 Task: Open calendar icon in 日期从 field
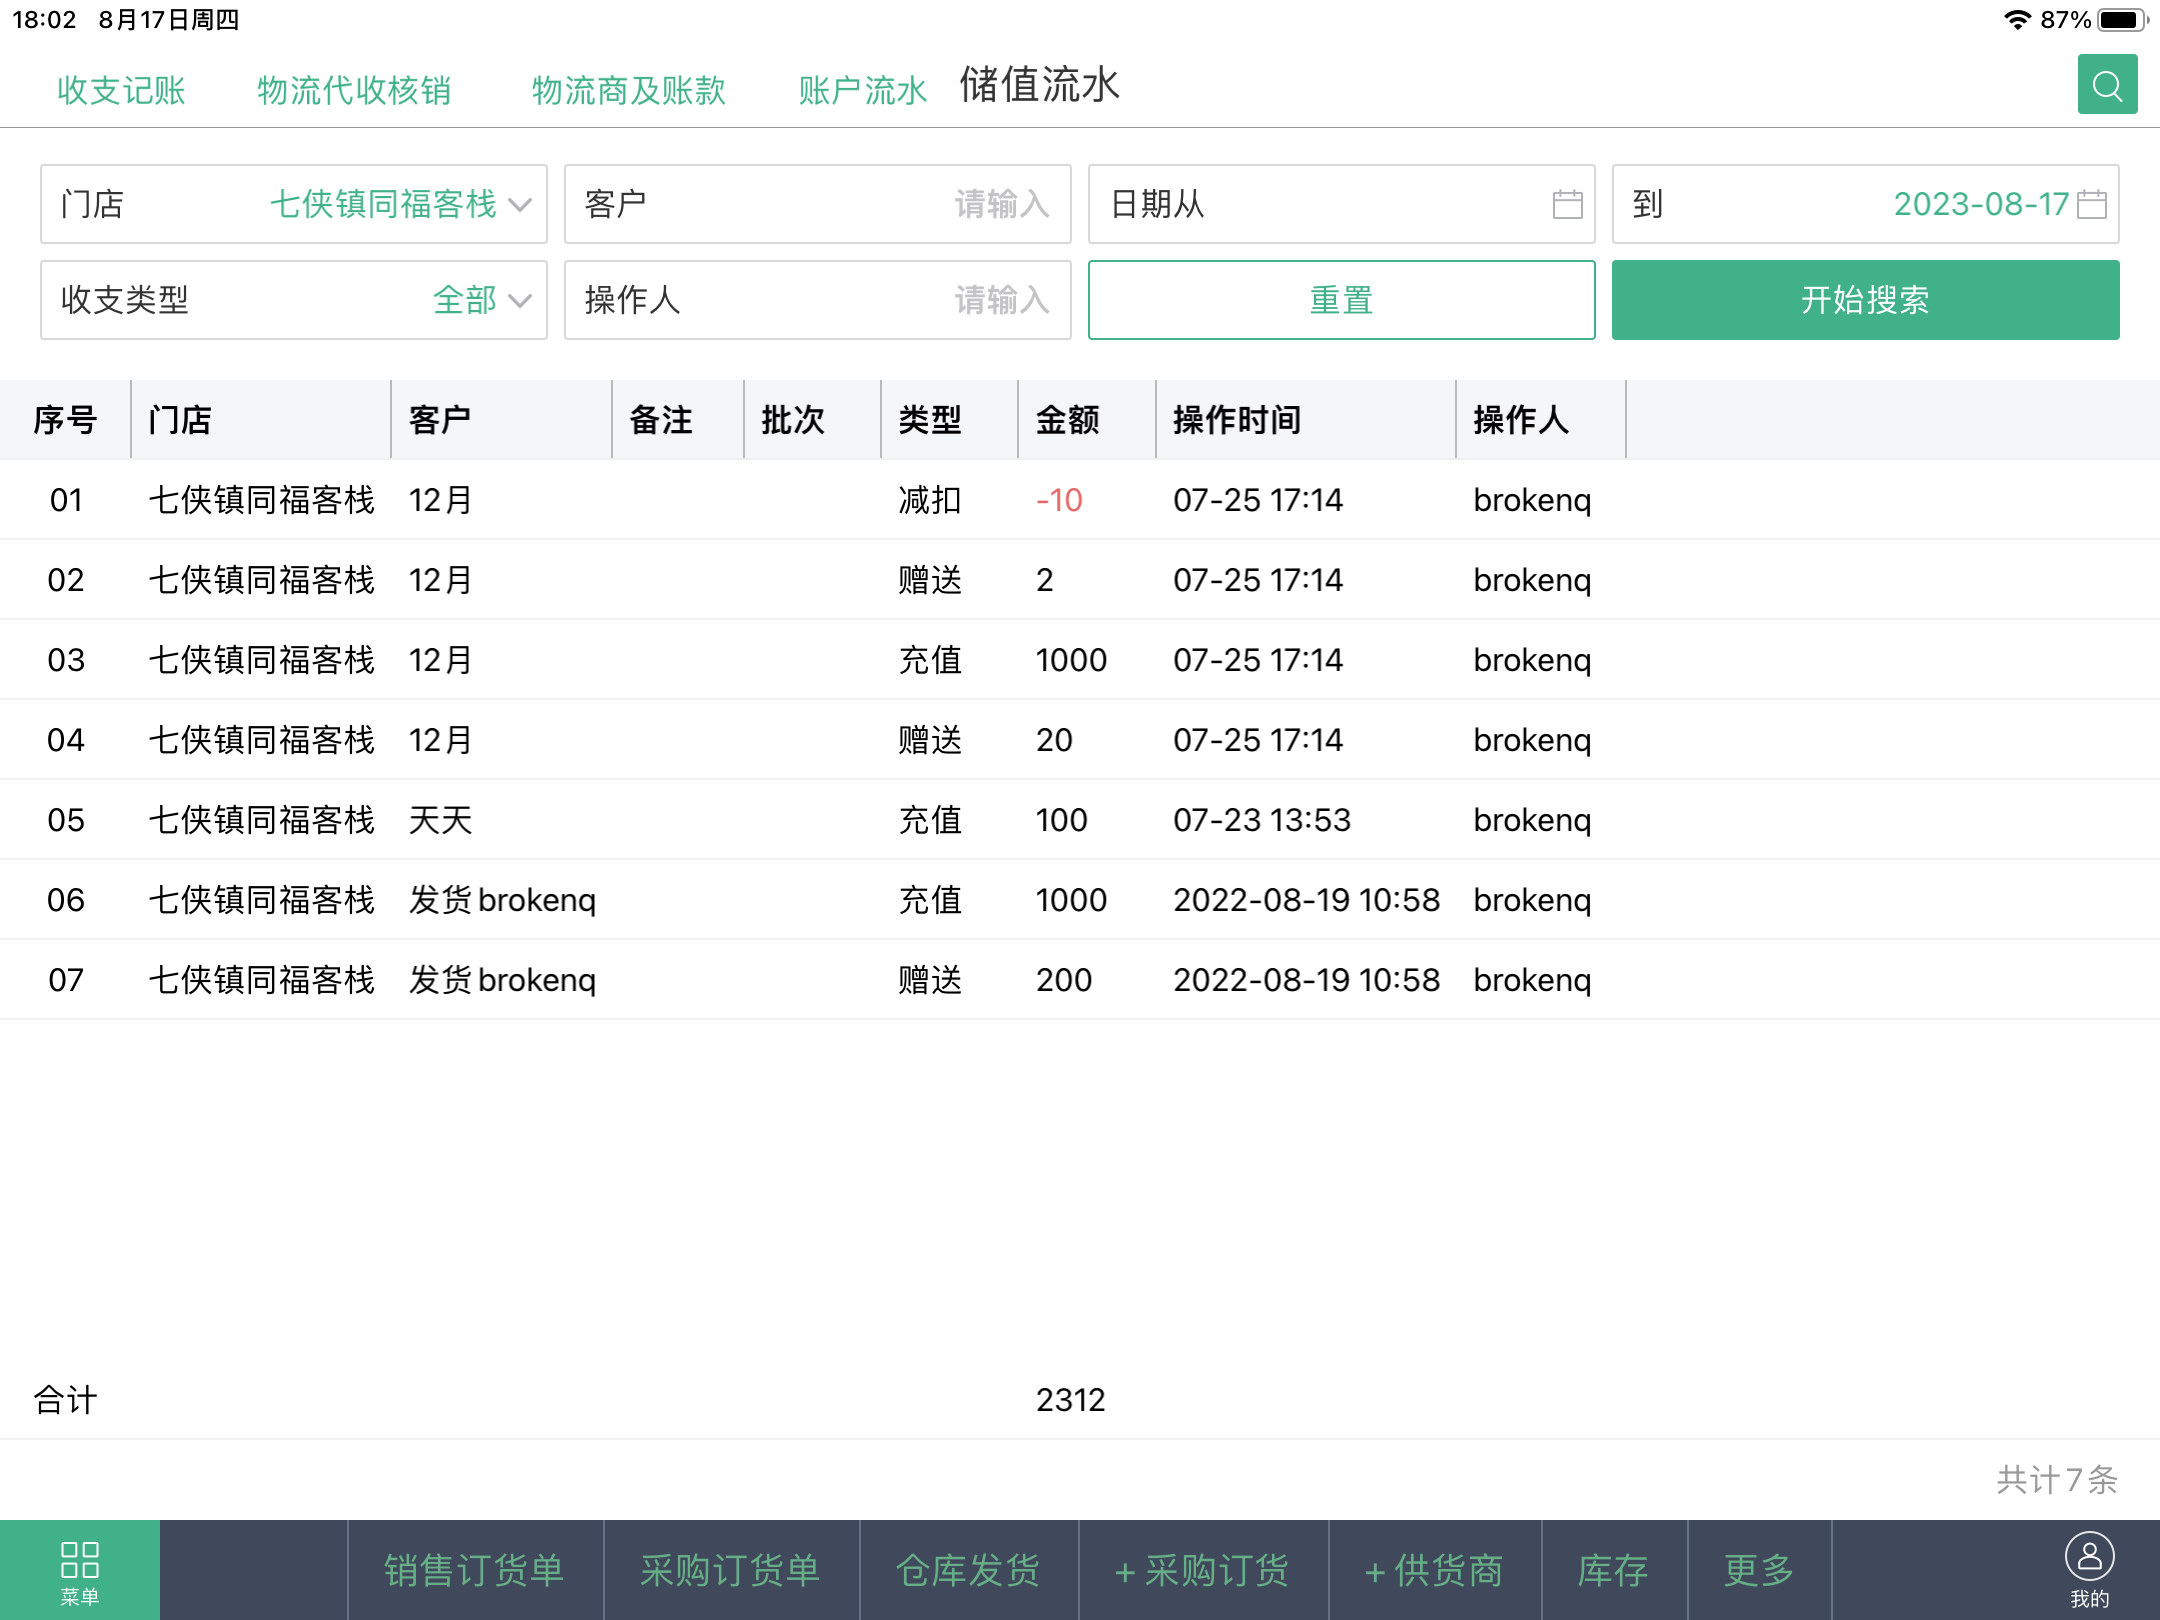click(x=1567, y=204)
